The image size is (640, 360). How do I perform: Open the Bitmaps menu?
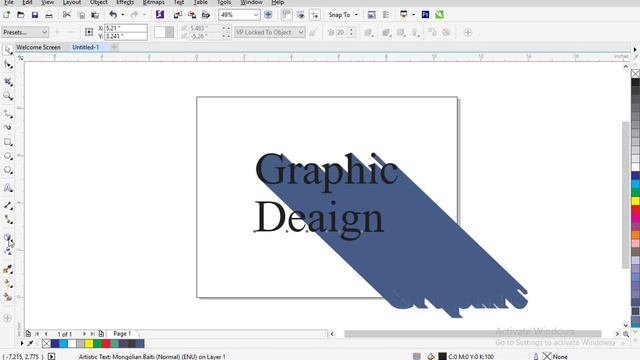153,2
